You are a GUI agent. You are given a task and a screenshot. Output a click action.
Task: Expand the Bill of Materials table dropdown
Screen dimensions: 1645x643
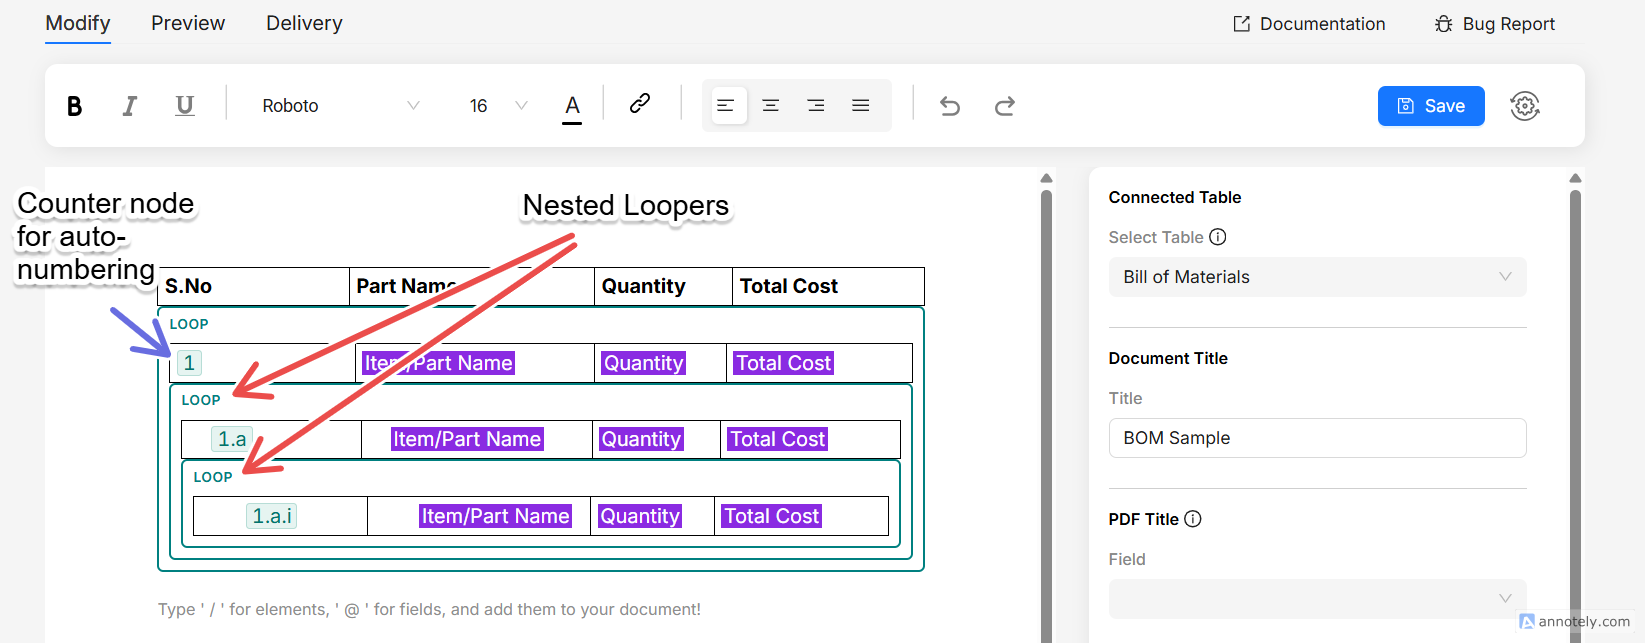tap(1317, 277)
